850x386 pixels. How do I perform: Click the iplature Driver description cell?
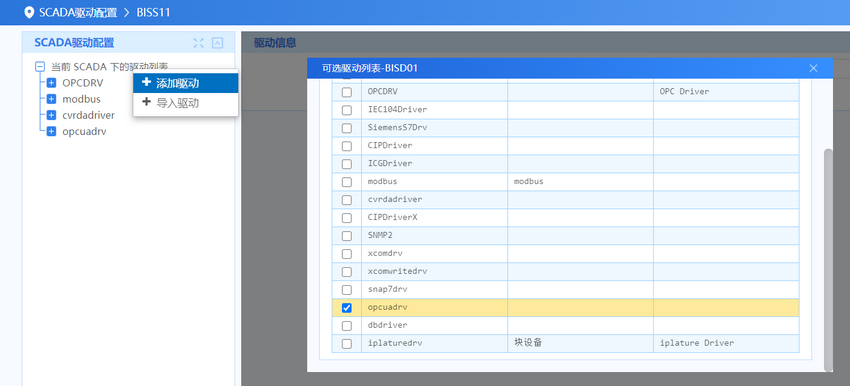(726, 343)
